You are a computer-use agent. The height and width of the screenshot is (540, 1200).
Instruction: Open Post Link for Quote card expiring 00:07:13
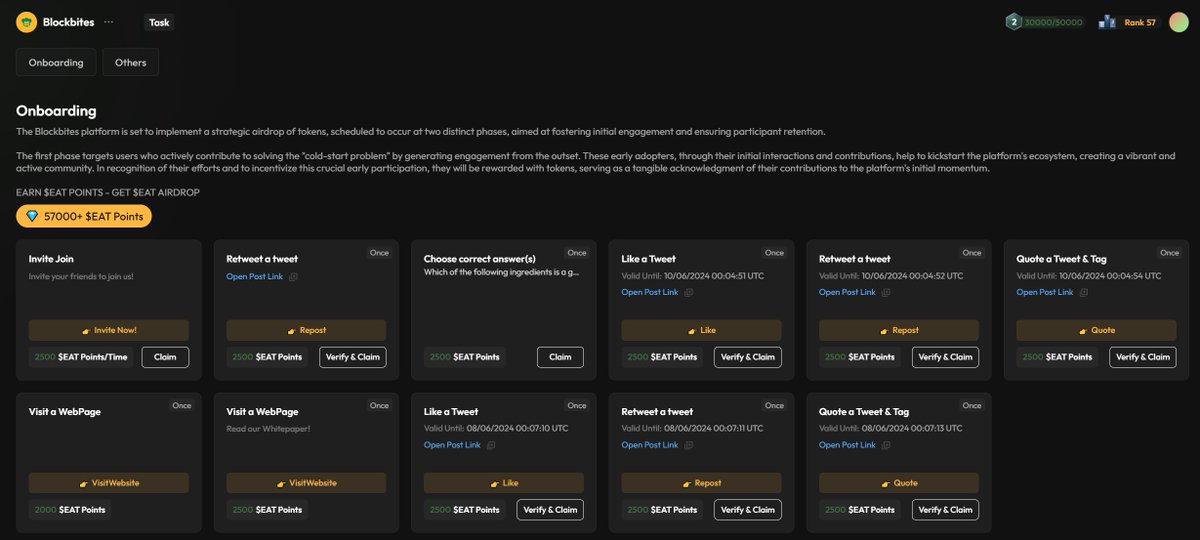[847, 445]
